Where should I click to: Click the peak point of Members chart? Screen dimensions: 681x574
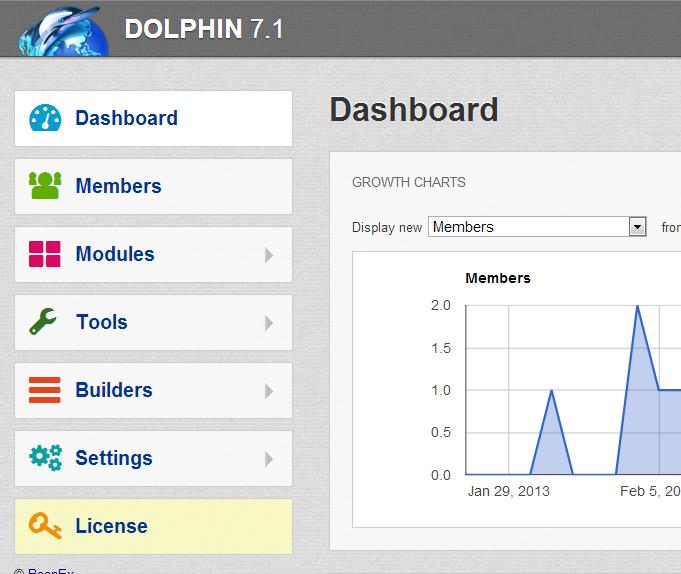click(x=637, y=306)
